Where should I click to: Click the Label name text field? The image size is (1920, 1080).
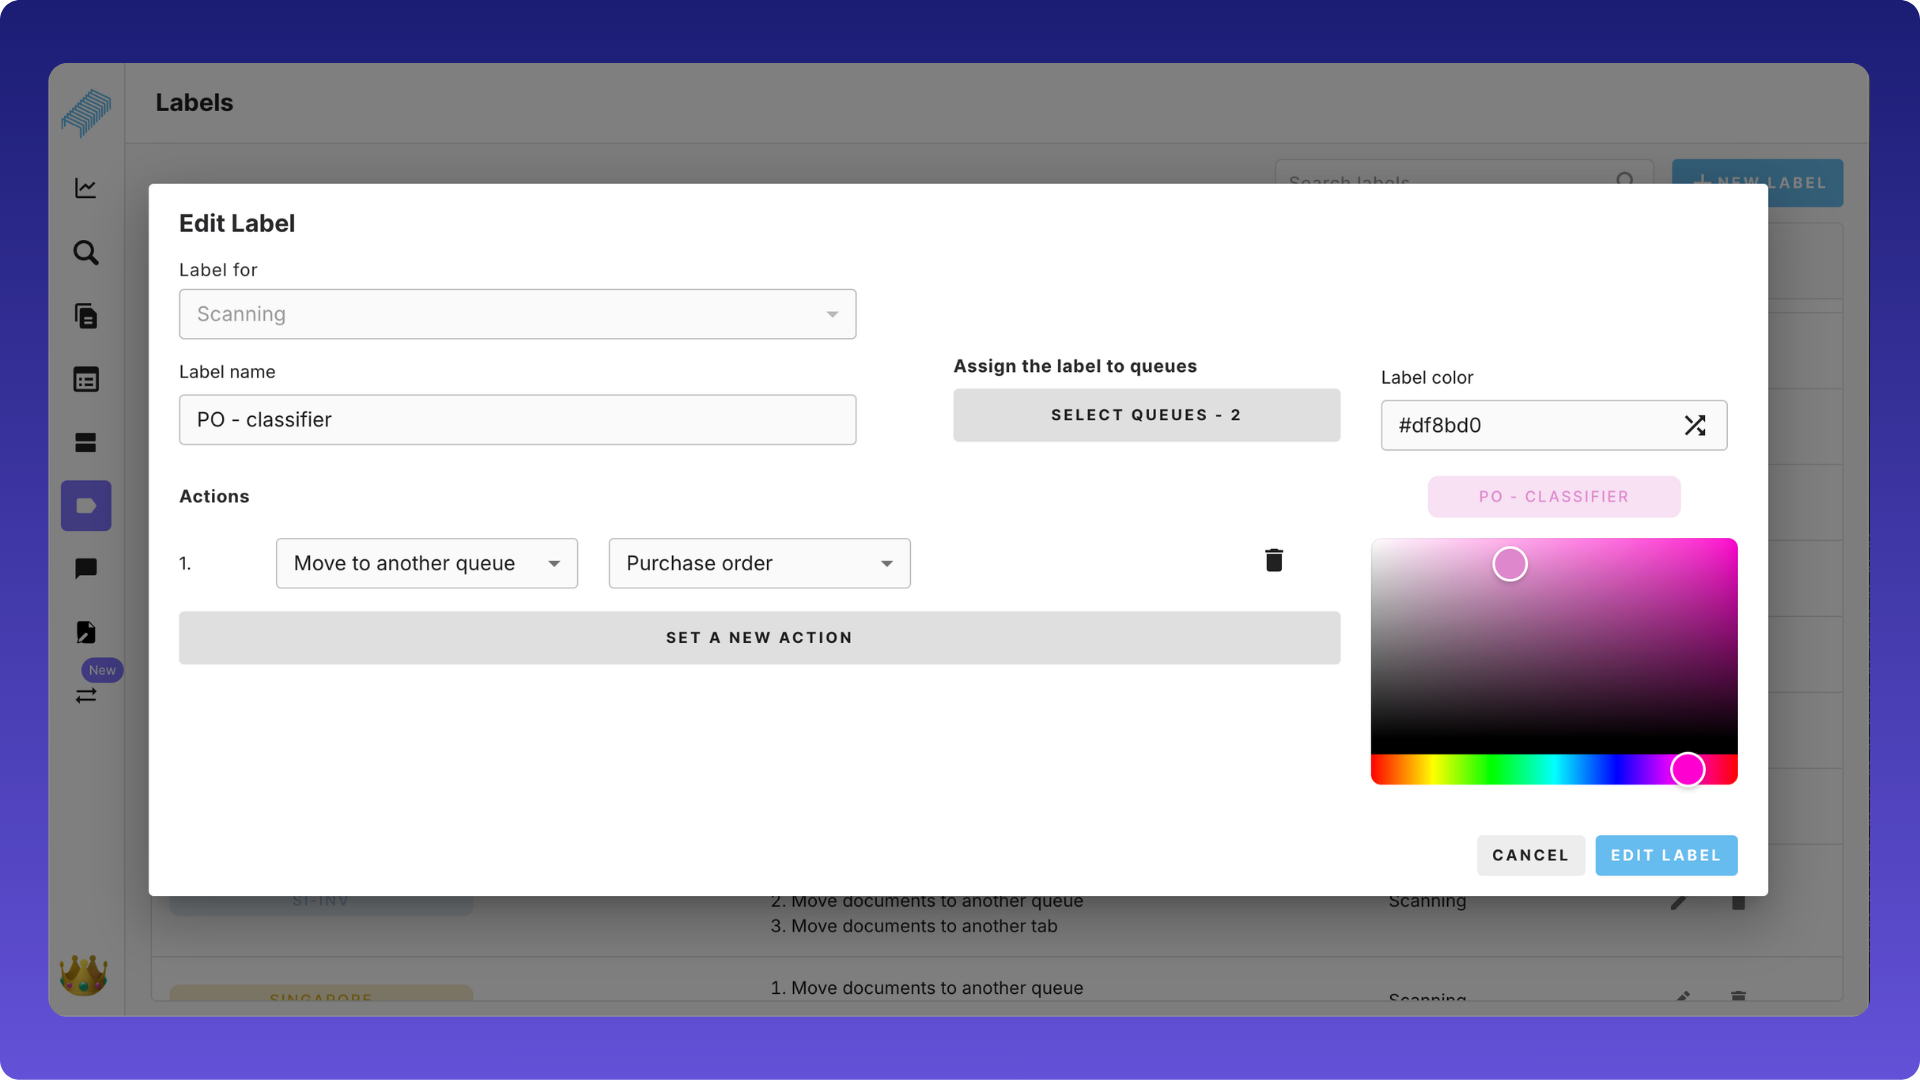517,420
